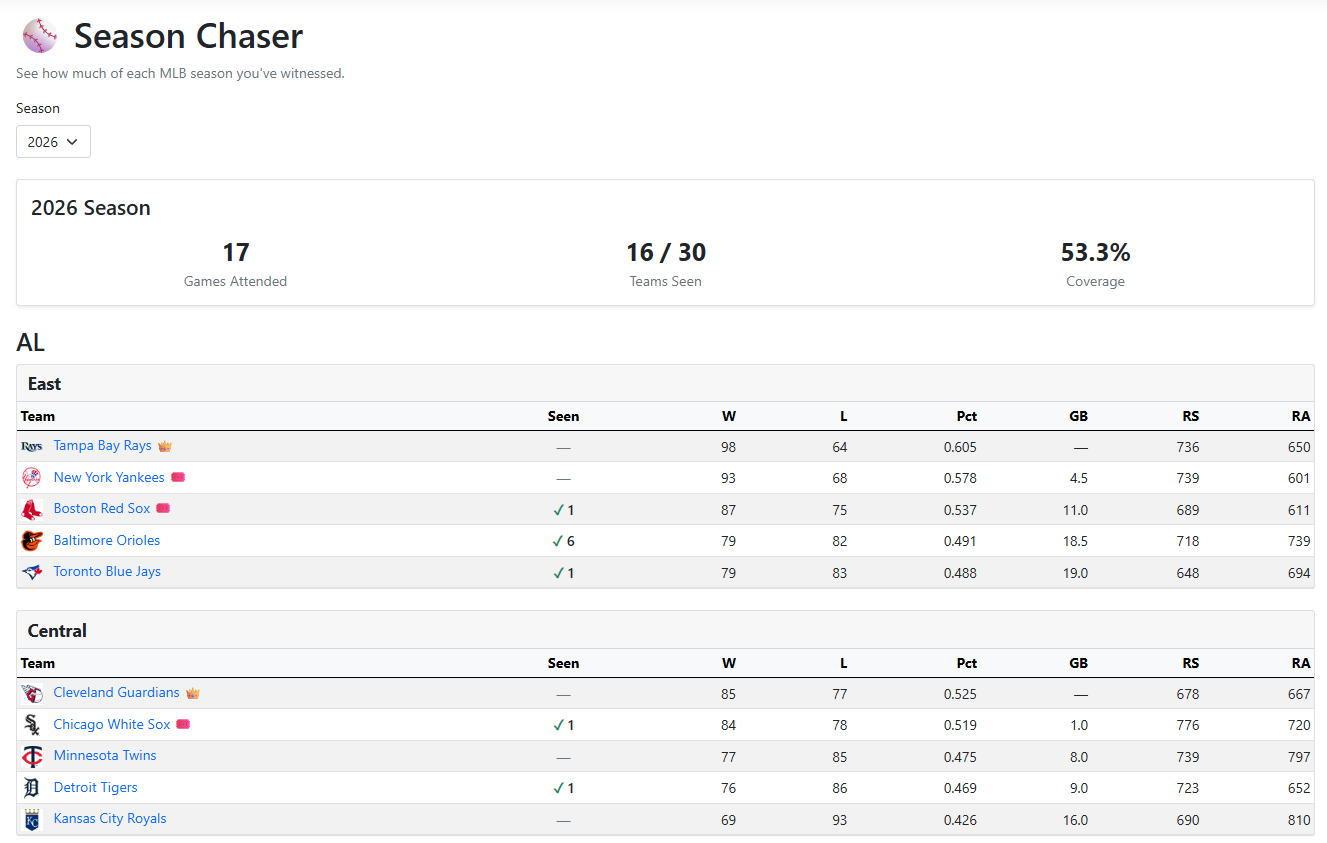Image resolution: width=1327 pixels, height=843 pixels.
Task: Open the Baltimore Orioles team link
Action: [107, 540]
